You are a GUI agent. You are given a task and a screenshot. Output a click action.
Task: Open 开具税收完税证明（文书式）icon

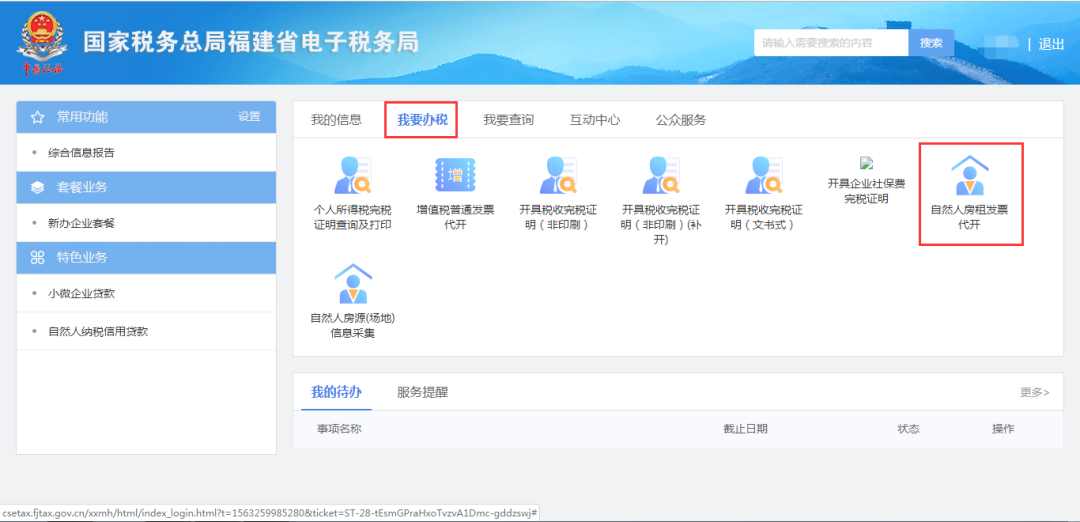(763, 176)
